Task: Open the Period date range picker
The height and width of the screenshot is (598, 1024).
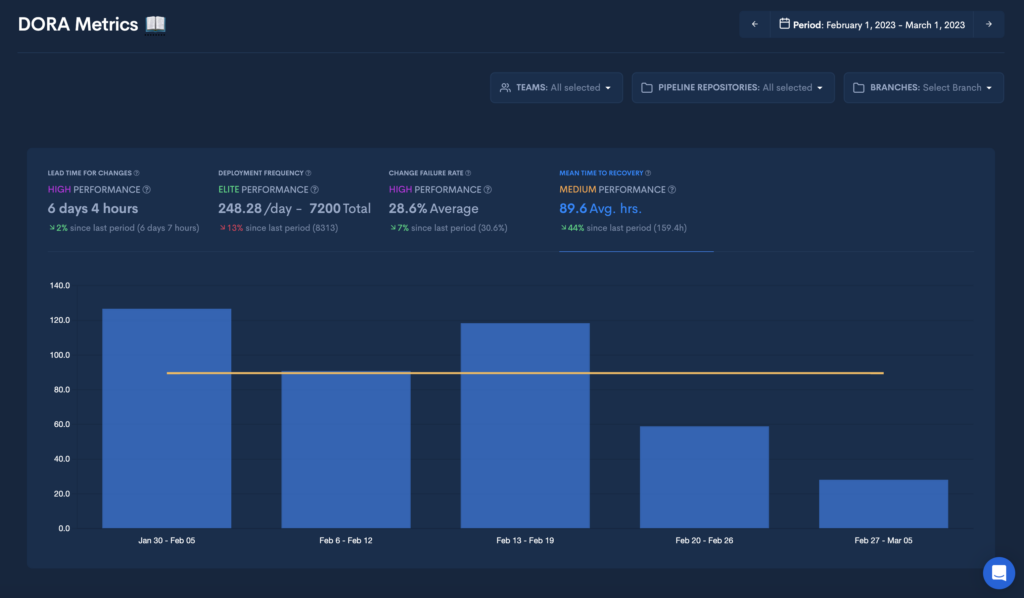Action: coord(872,24)
